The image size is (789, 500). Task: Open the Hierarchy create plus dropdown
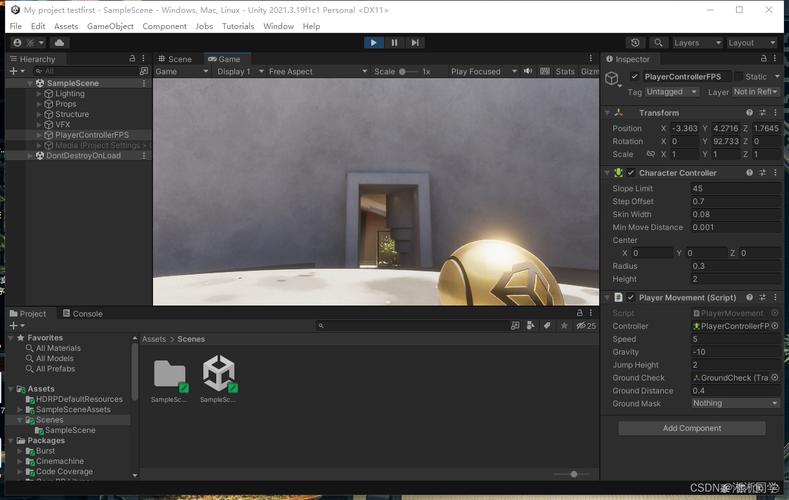[x=17, y=71]
